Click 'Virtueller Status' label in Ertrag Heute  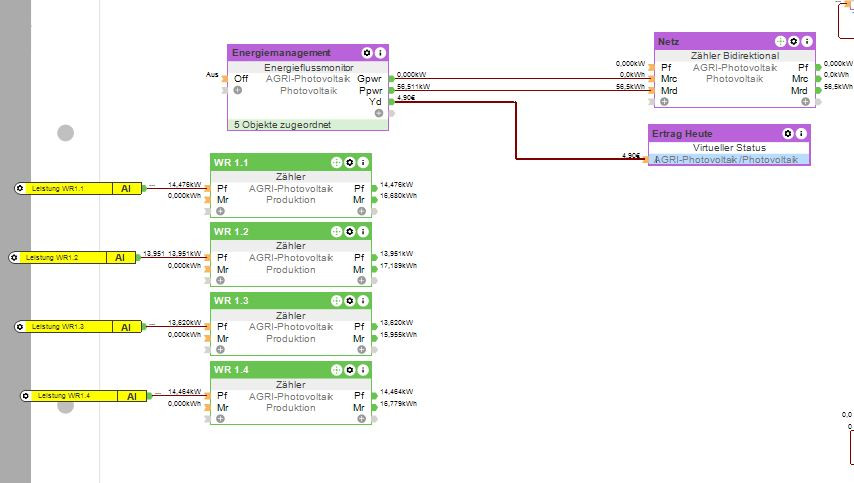tap(729, 148)
